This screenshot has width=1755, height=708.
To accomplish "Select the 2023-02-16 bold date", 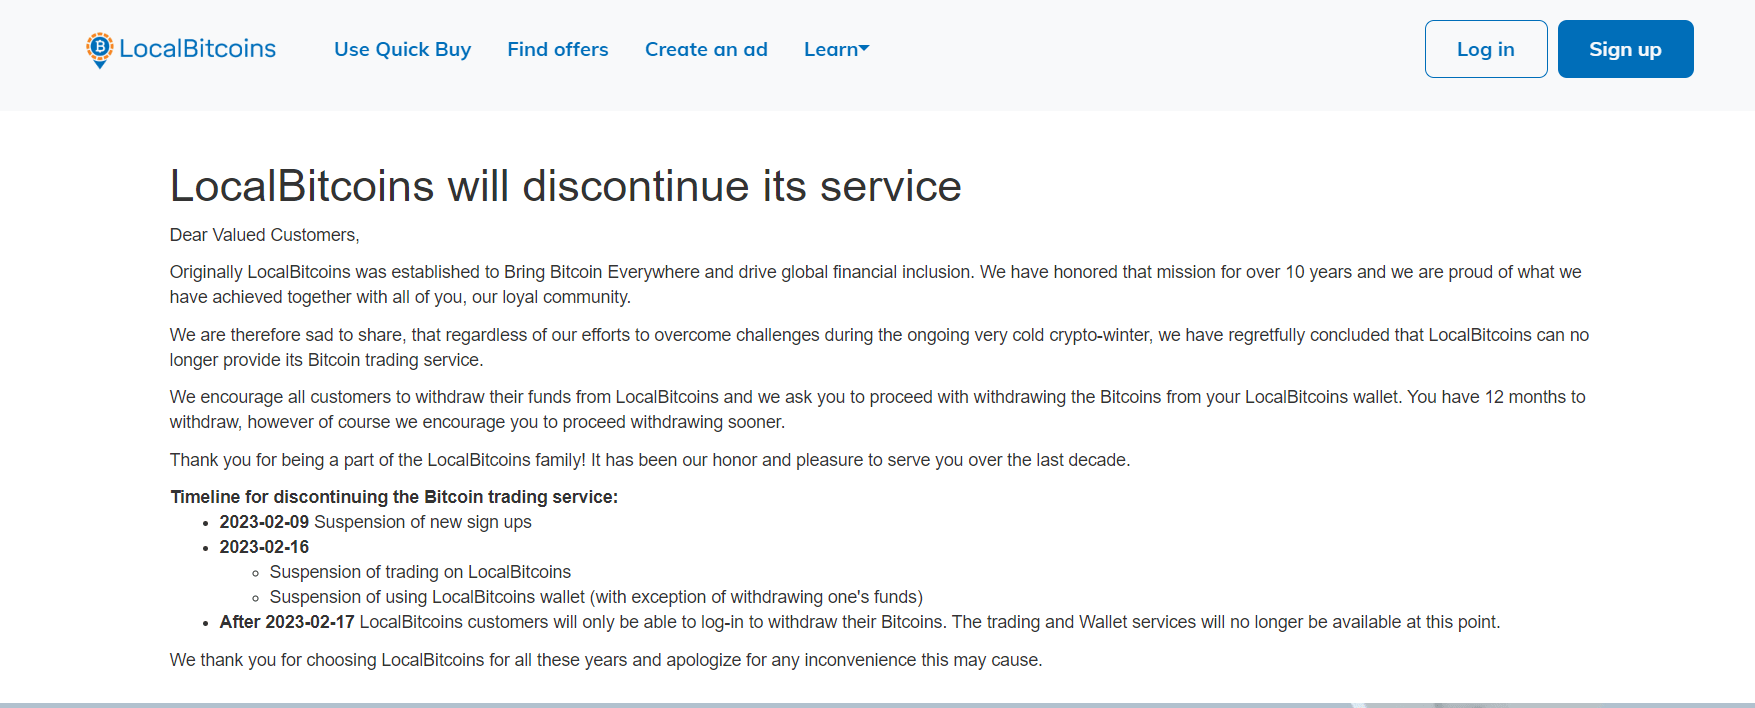I will pos(264,547).
